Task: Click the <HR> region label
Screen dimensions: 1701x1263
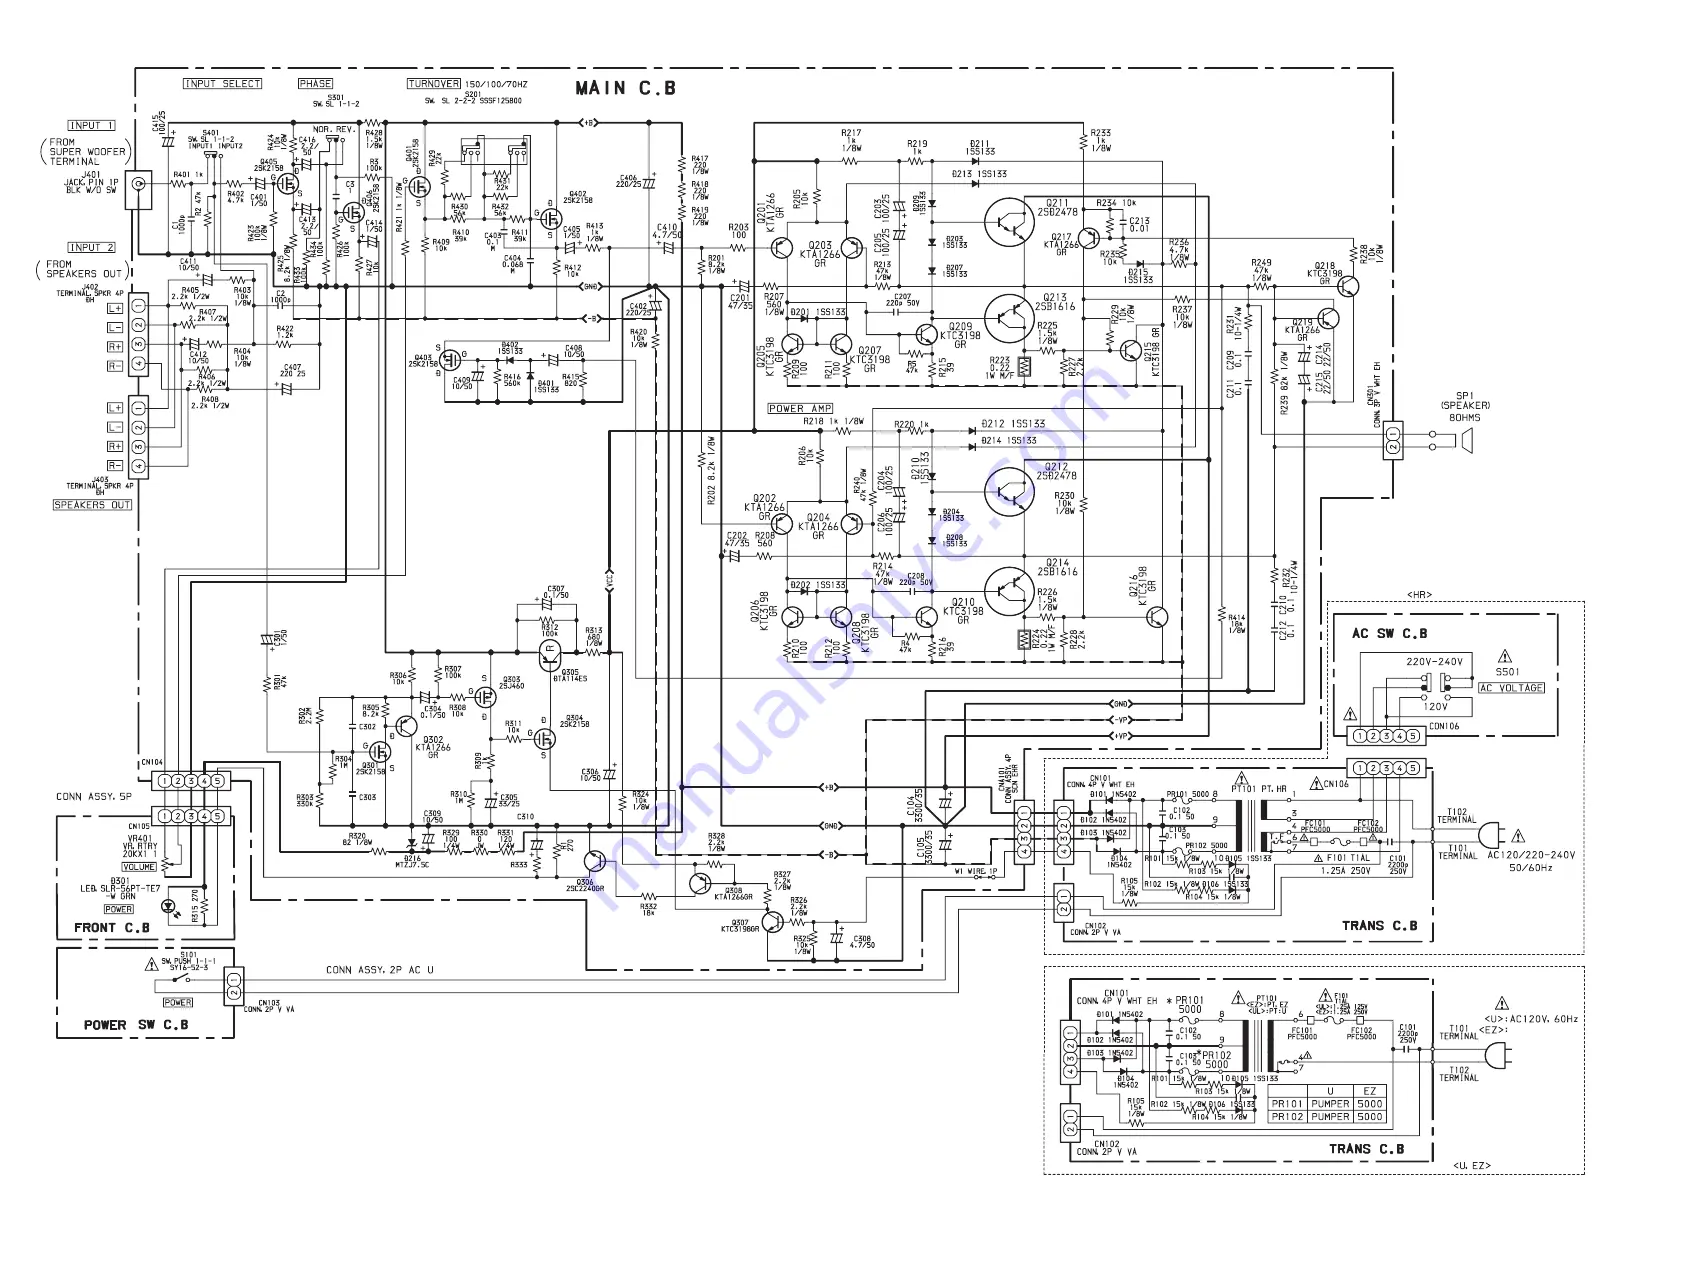Action: click(x=1419, y=595)
